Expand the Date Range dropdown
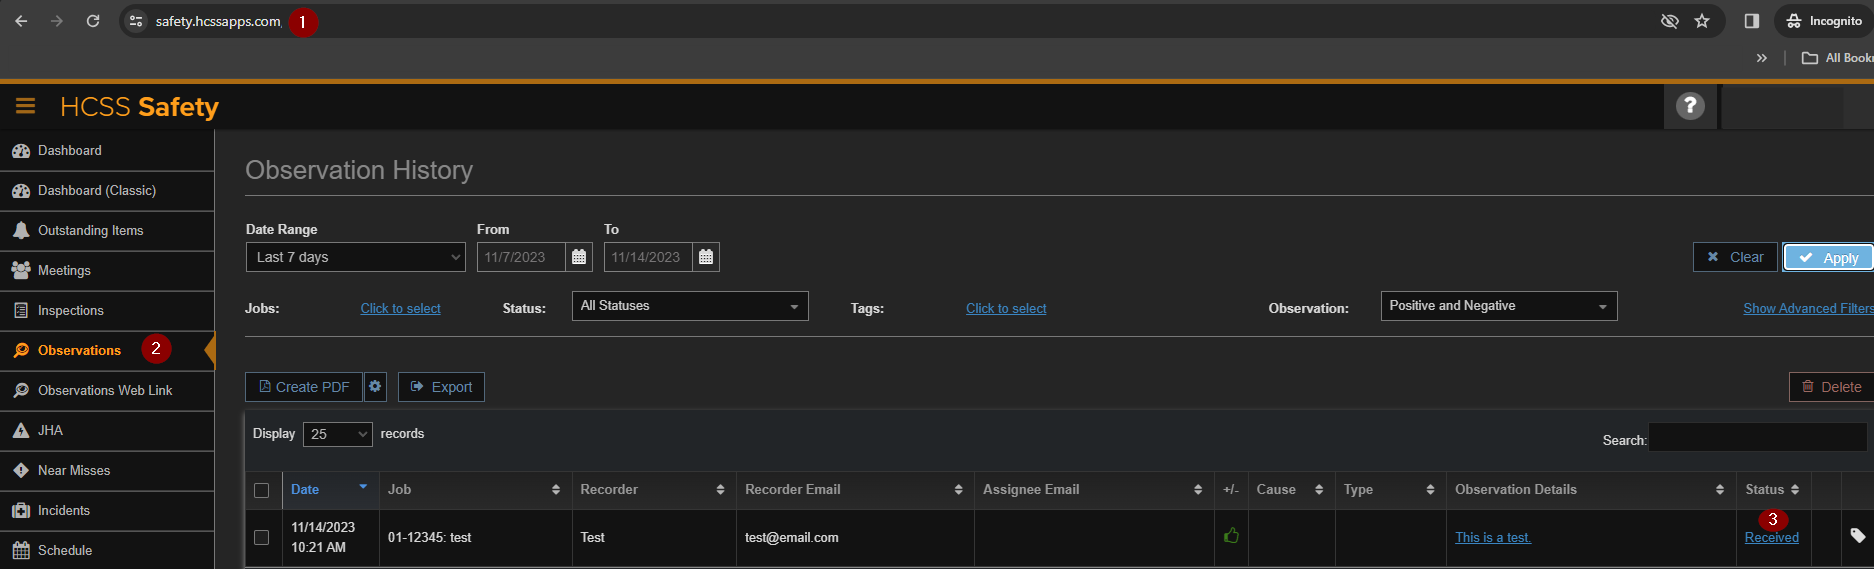The image size is (1874, 569). 355,257
